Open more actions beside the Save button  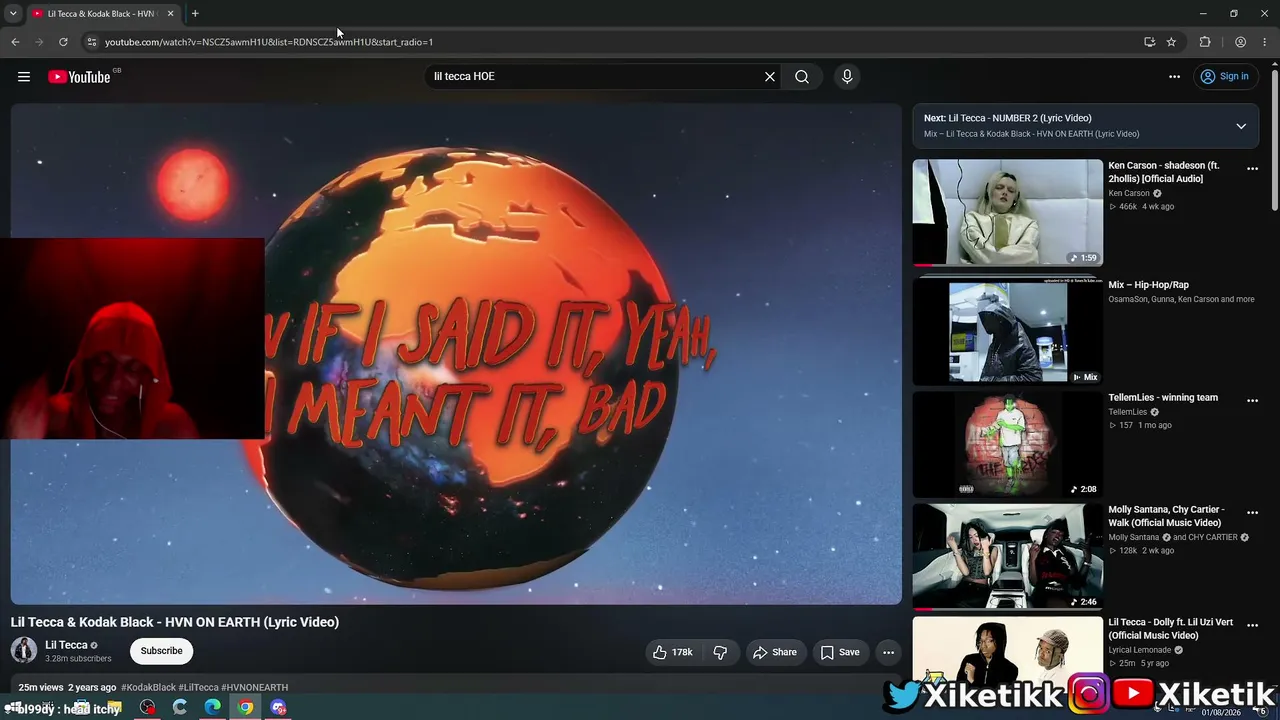(x=888, y=652)
